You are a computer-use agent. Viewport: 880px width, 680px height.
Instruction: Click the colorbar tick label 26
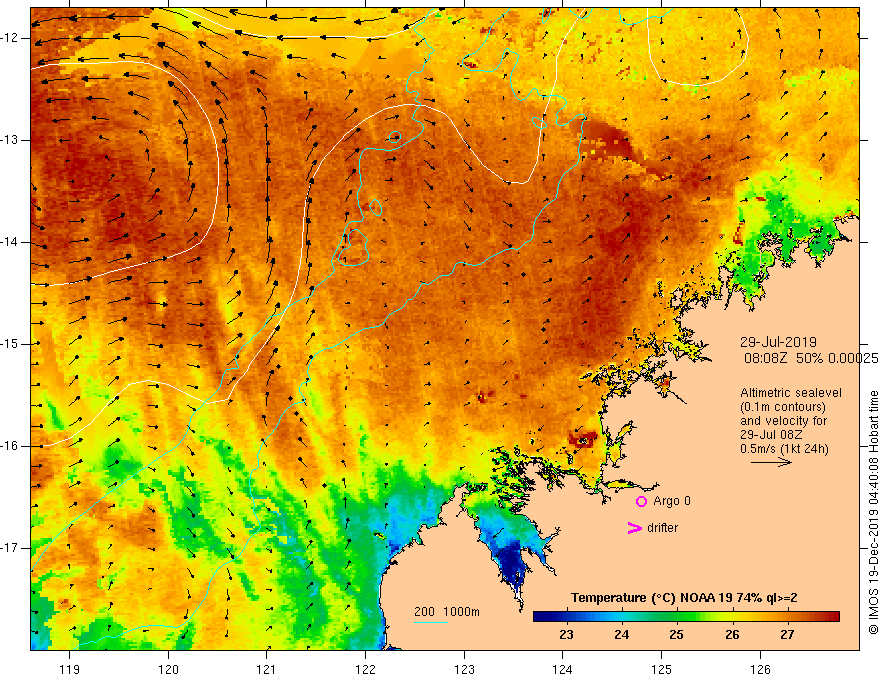tap(732, 635)
